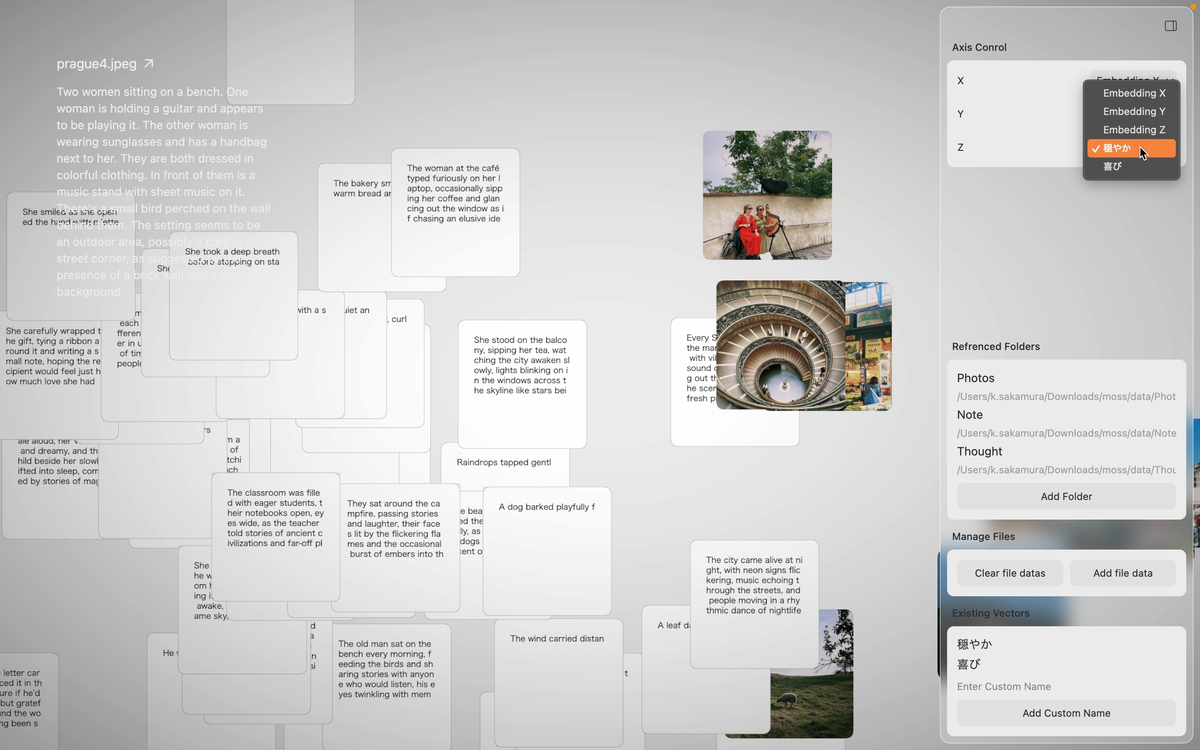The width and height of the screenshot is (1200, 750).
Task: Select 喜び item in popup menu
Action: [x=1131, y=166]
